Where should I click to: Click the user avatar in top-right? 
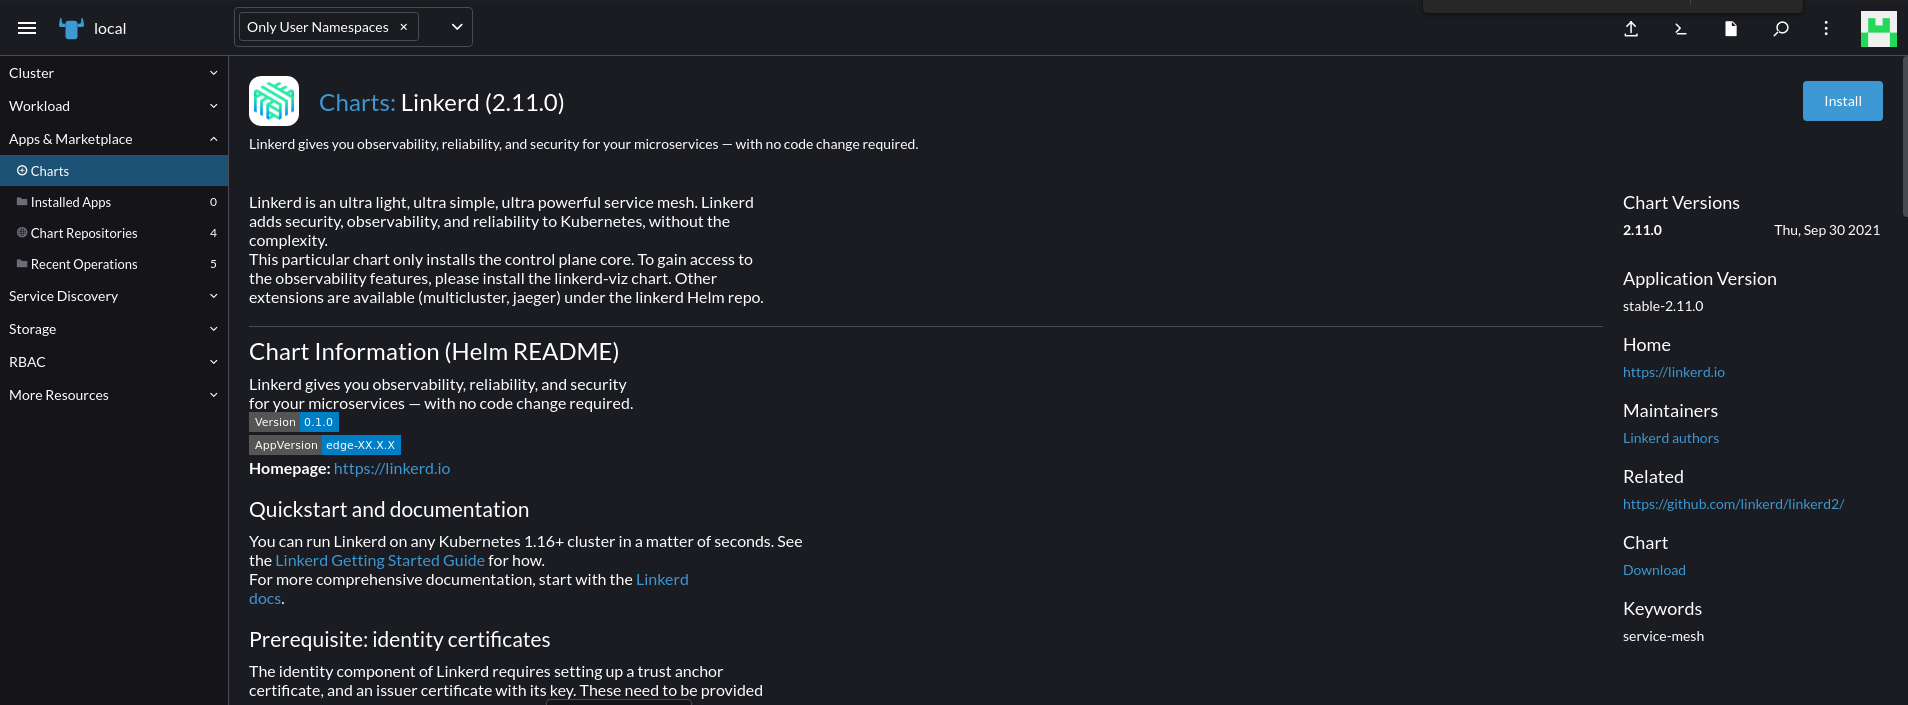(x=1878, y=29)
